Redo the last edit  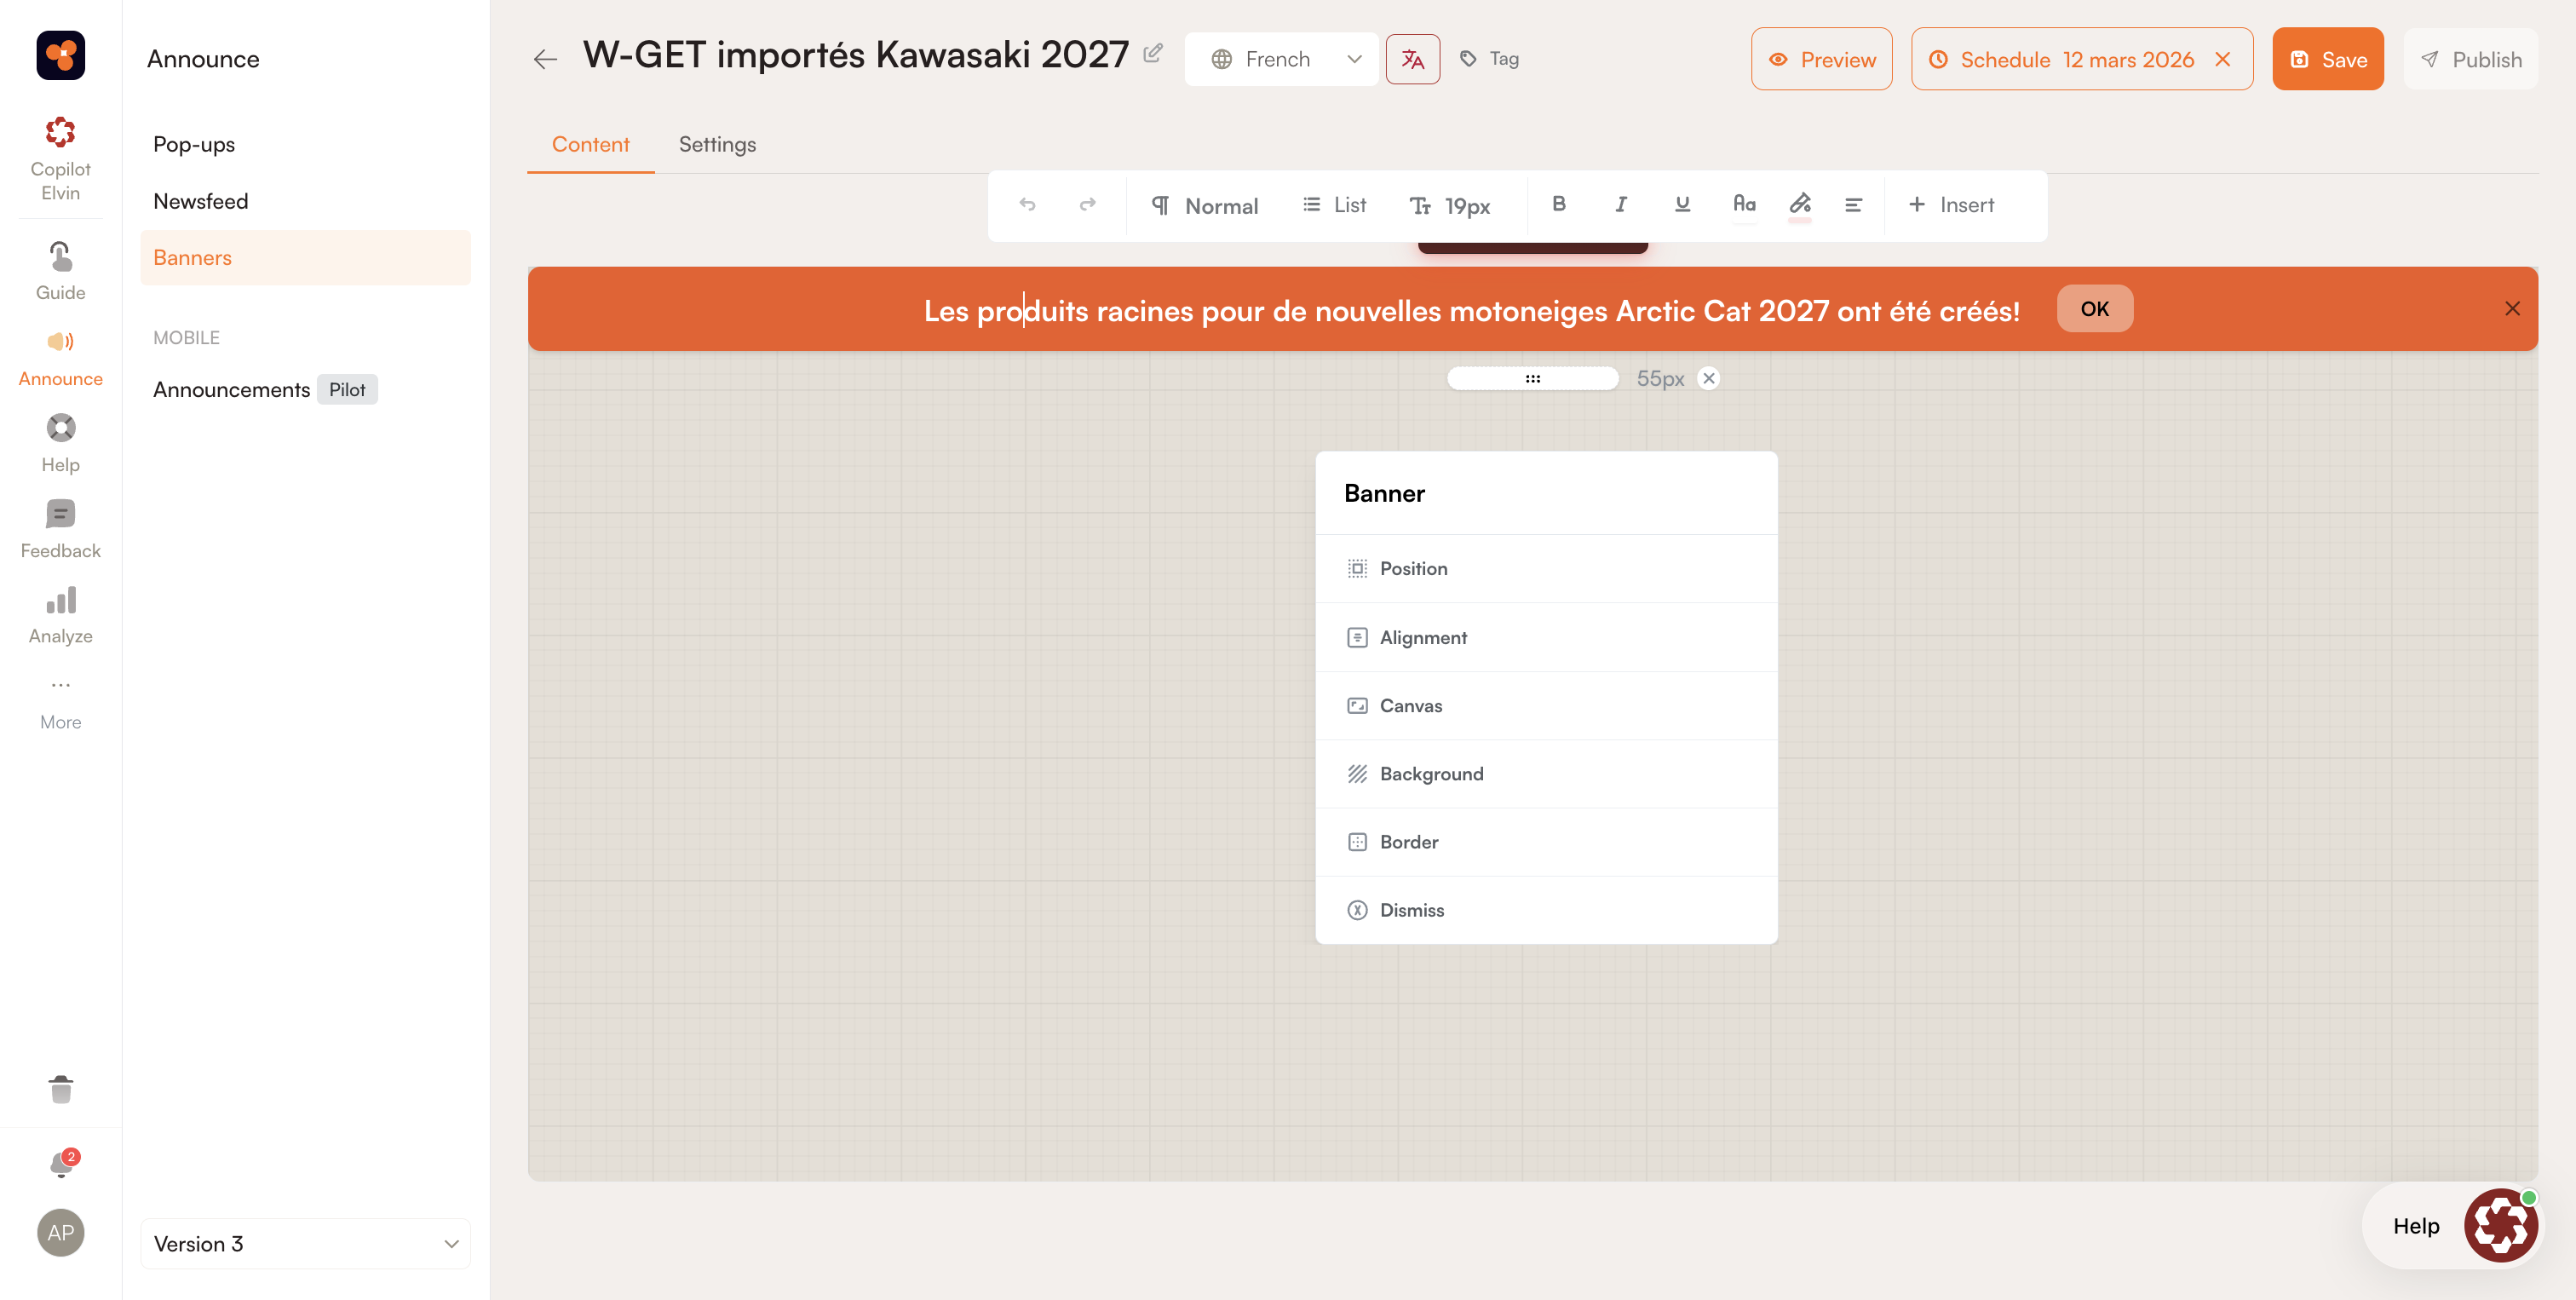[1088, 205]
